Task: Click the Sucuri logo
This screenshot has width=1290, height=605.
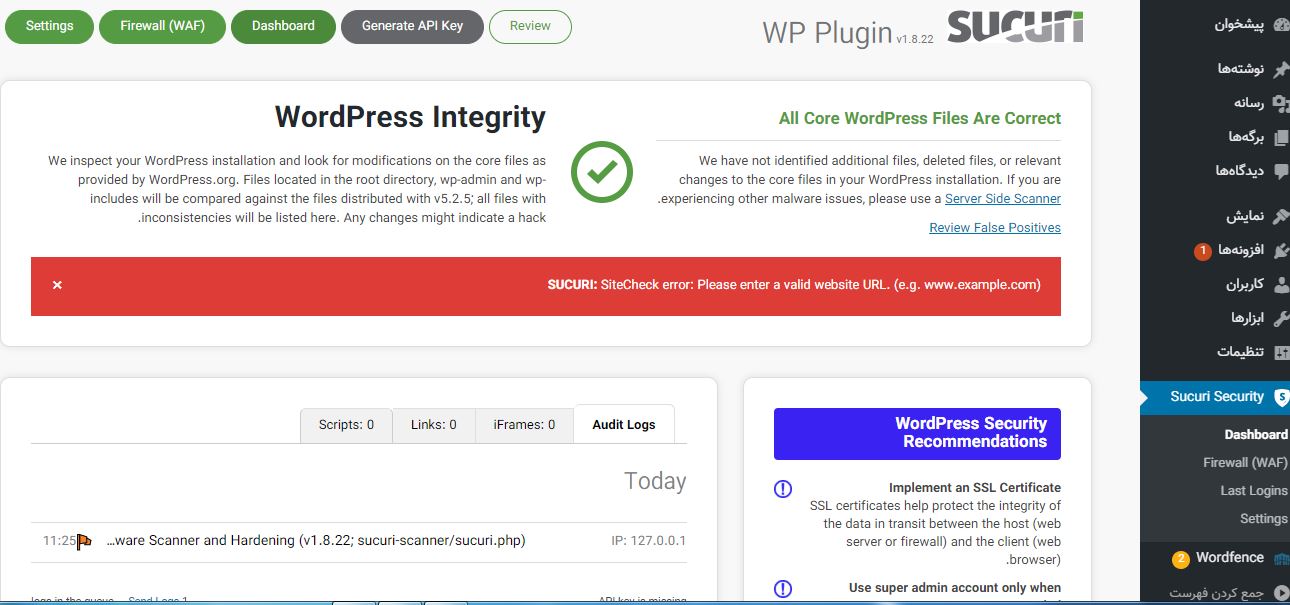Action: 1014,27
